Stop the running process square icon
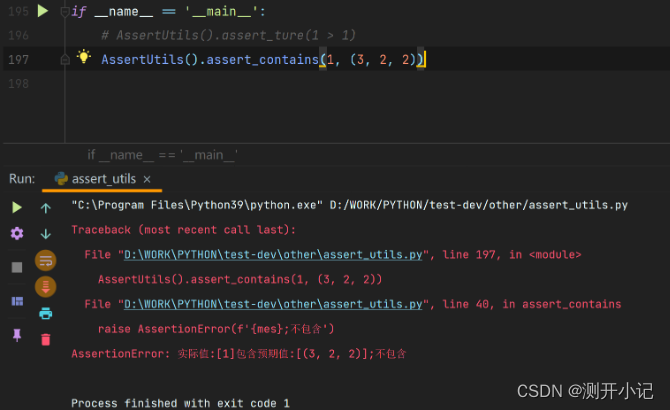The height and width of the screenshot is (410, 670). pyautogui.click(x=17, y=267)
